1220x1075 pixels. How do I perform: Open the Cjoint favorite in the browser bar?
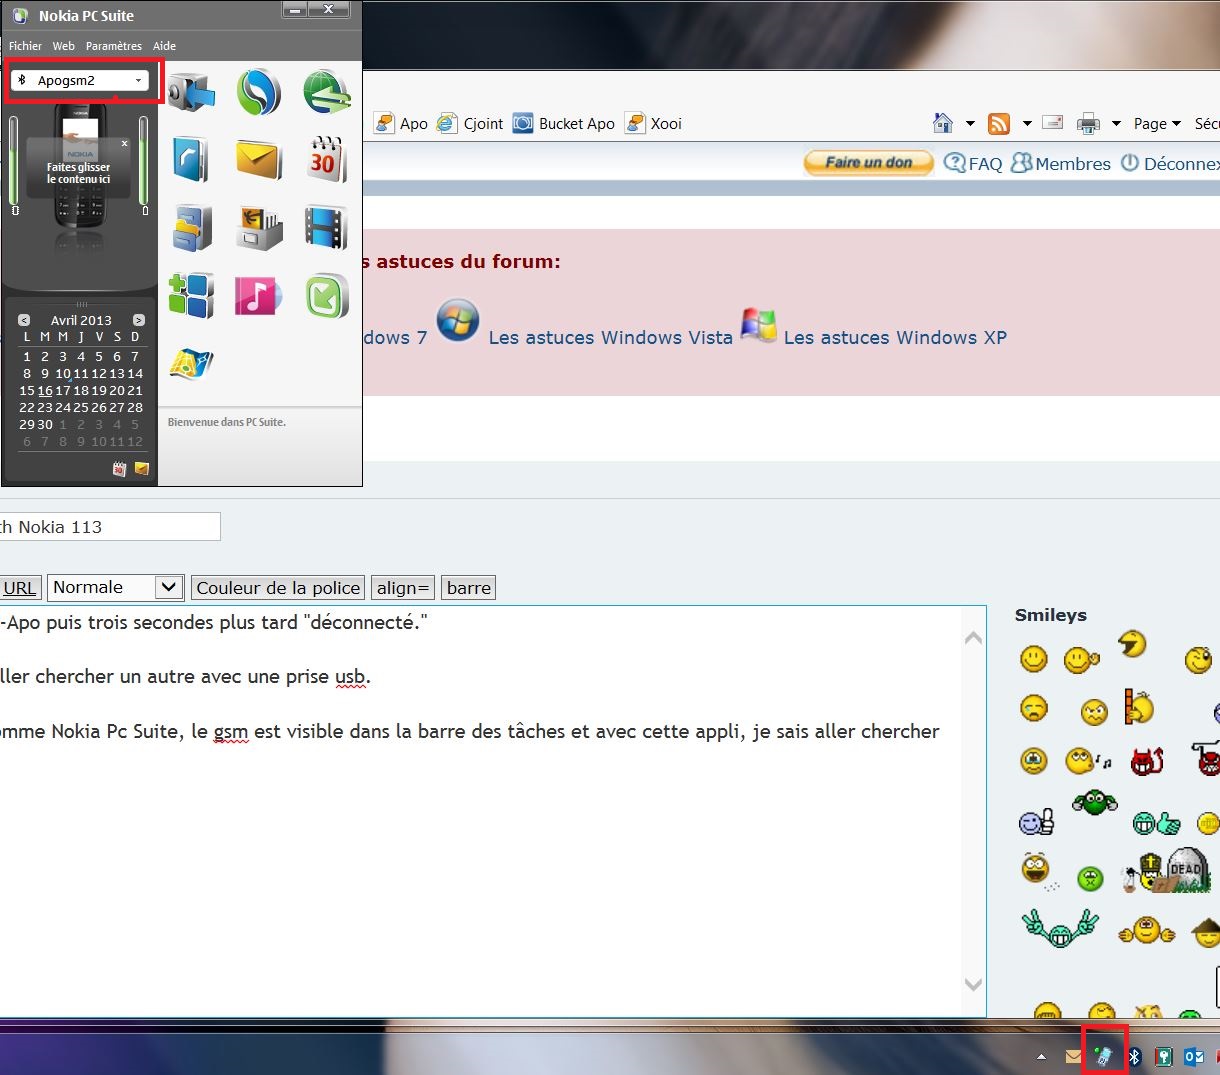470,123
